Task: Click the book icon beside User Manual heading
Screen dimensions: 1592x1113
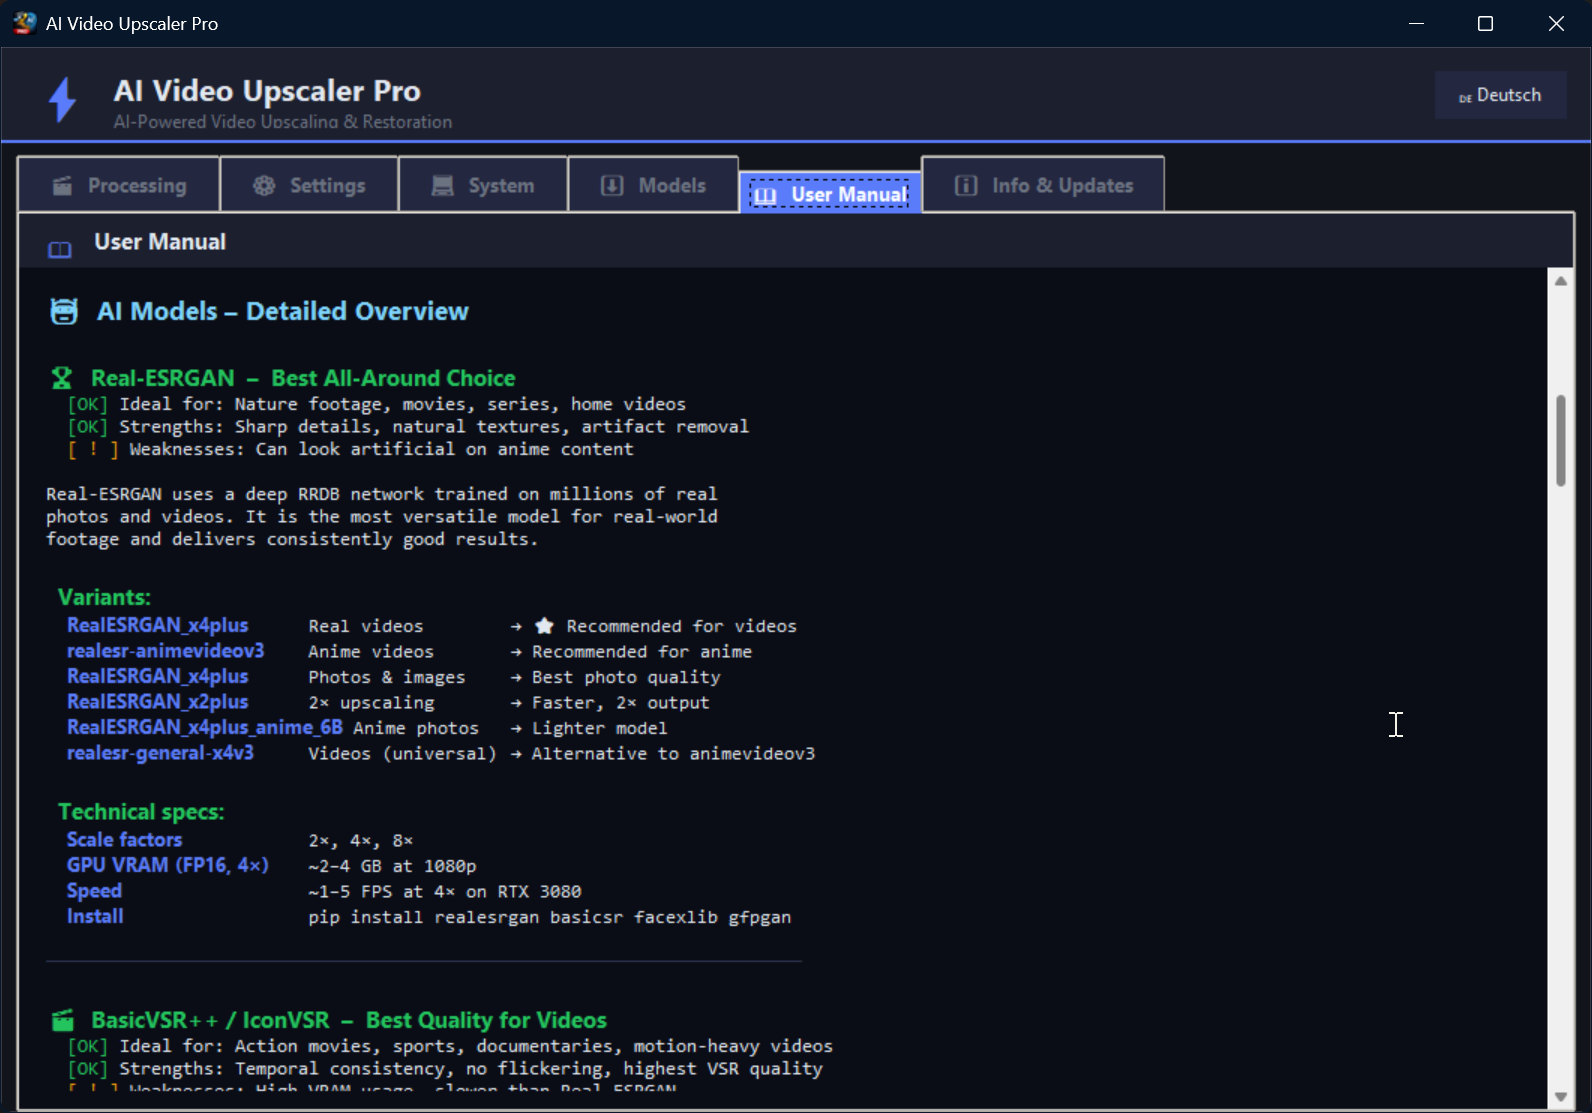Action: 60,249
